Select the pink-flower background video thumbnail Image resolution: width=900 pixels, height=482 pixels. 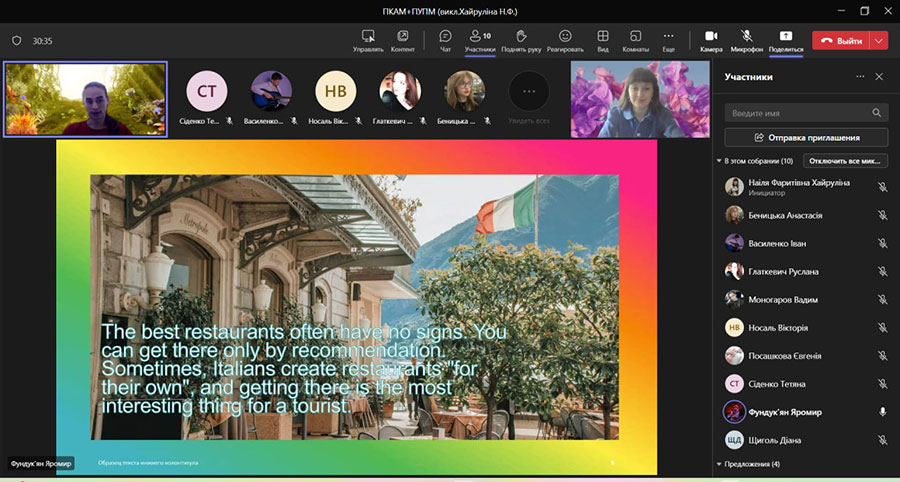pos(639,99)
